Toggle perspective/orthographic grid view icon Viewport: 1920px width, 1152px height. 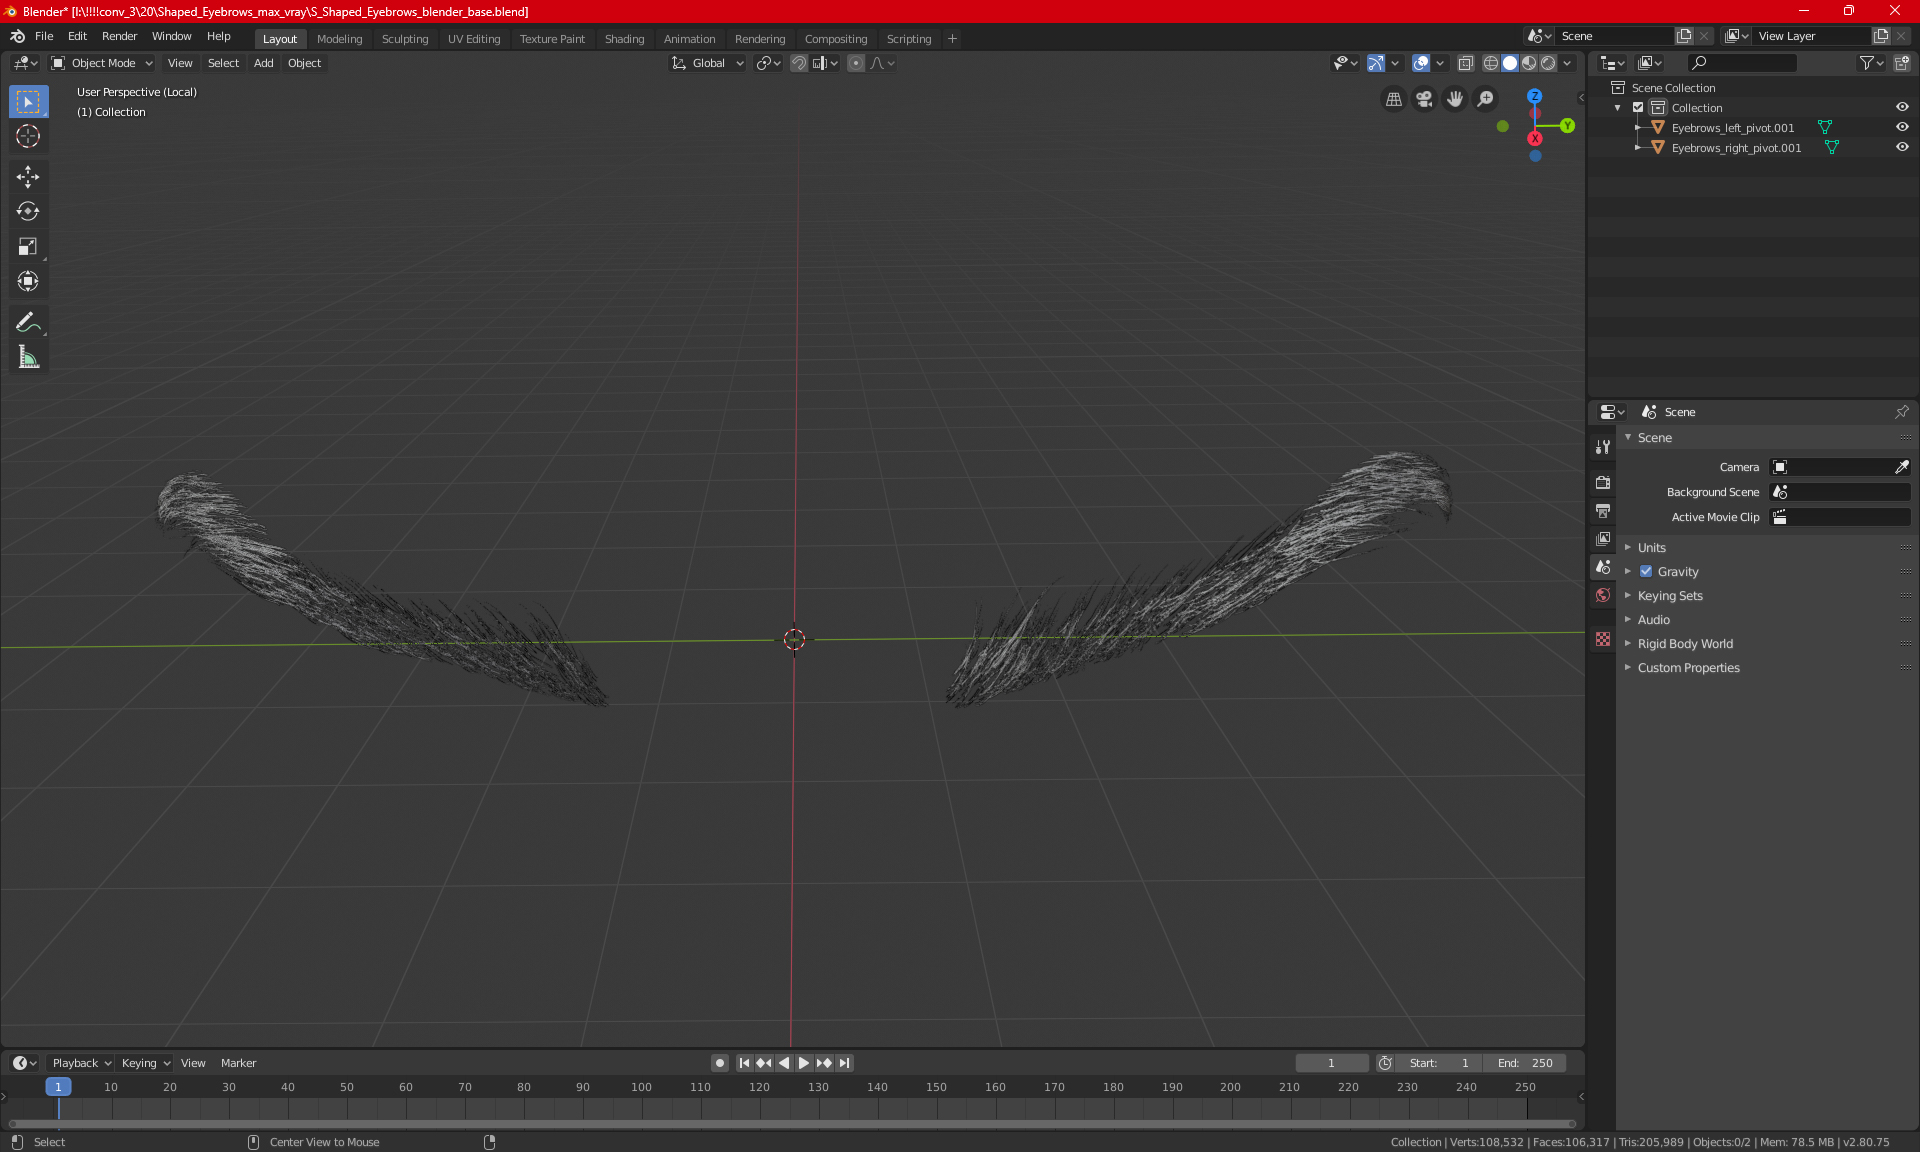tap(1393, 99)
